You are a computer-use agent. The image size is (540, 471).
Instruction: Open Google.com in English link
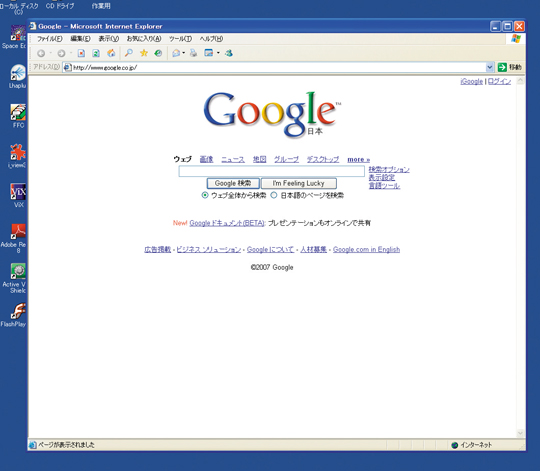pos(366,250)
